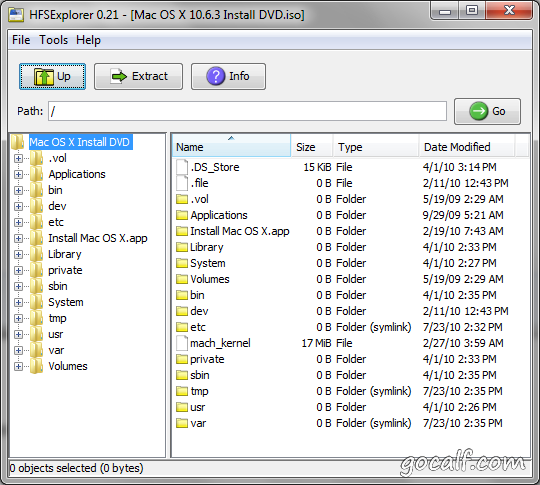Click Applications folder icon in tree
The image size is (540, 485).
click(37, 174)
